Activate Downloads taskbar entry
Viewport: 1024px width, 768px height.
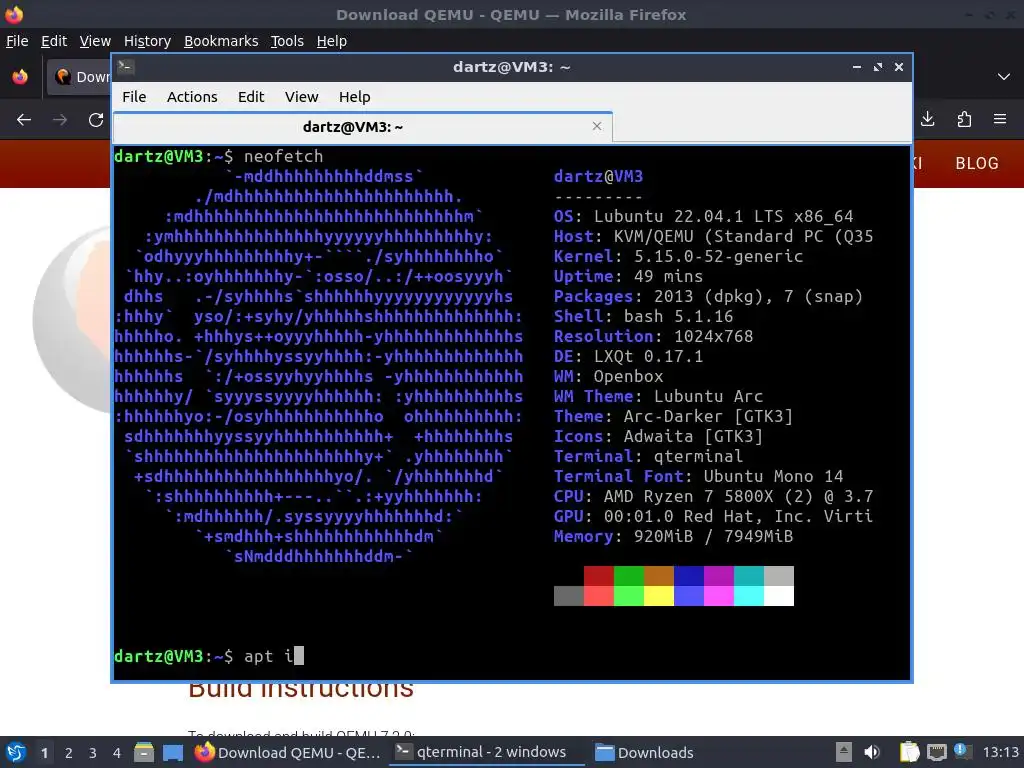(645, 752)
